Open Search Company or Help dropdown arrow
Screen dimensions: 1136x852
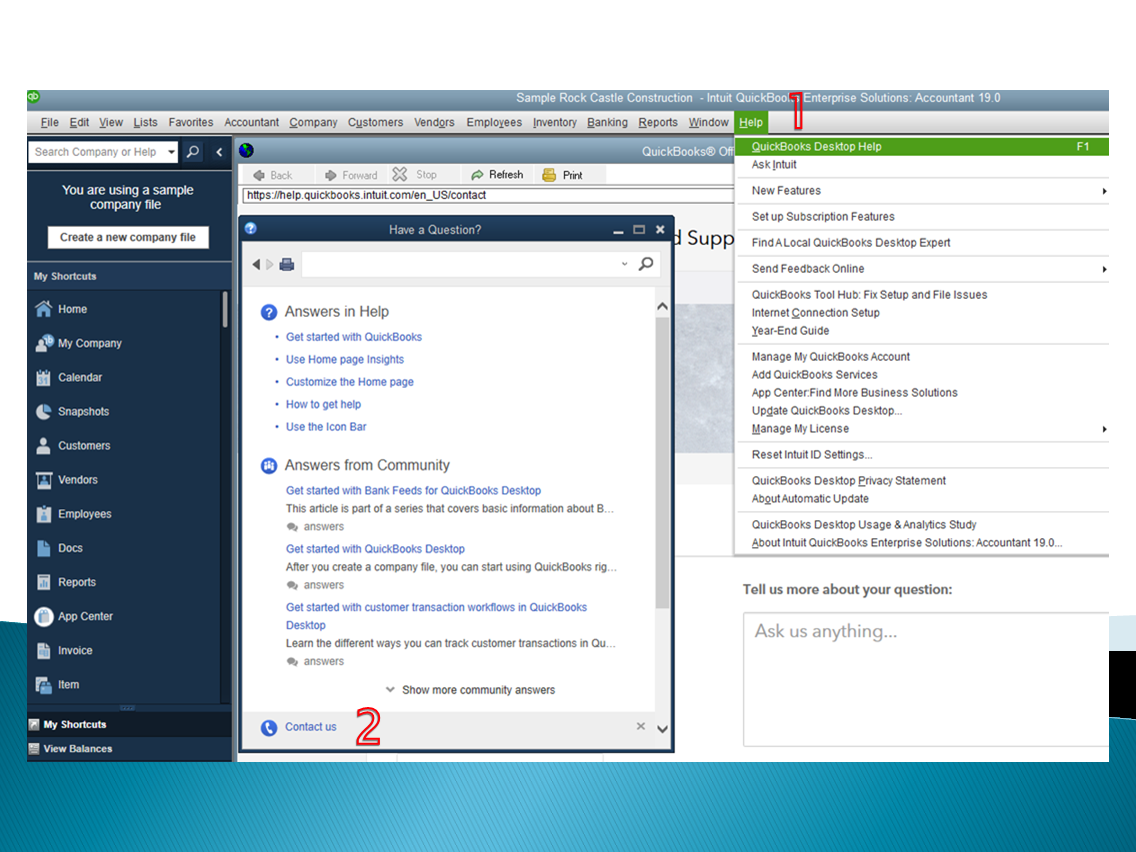tap(171, 152)
